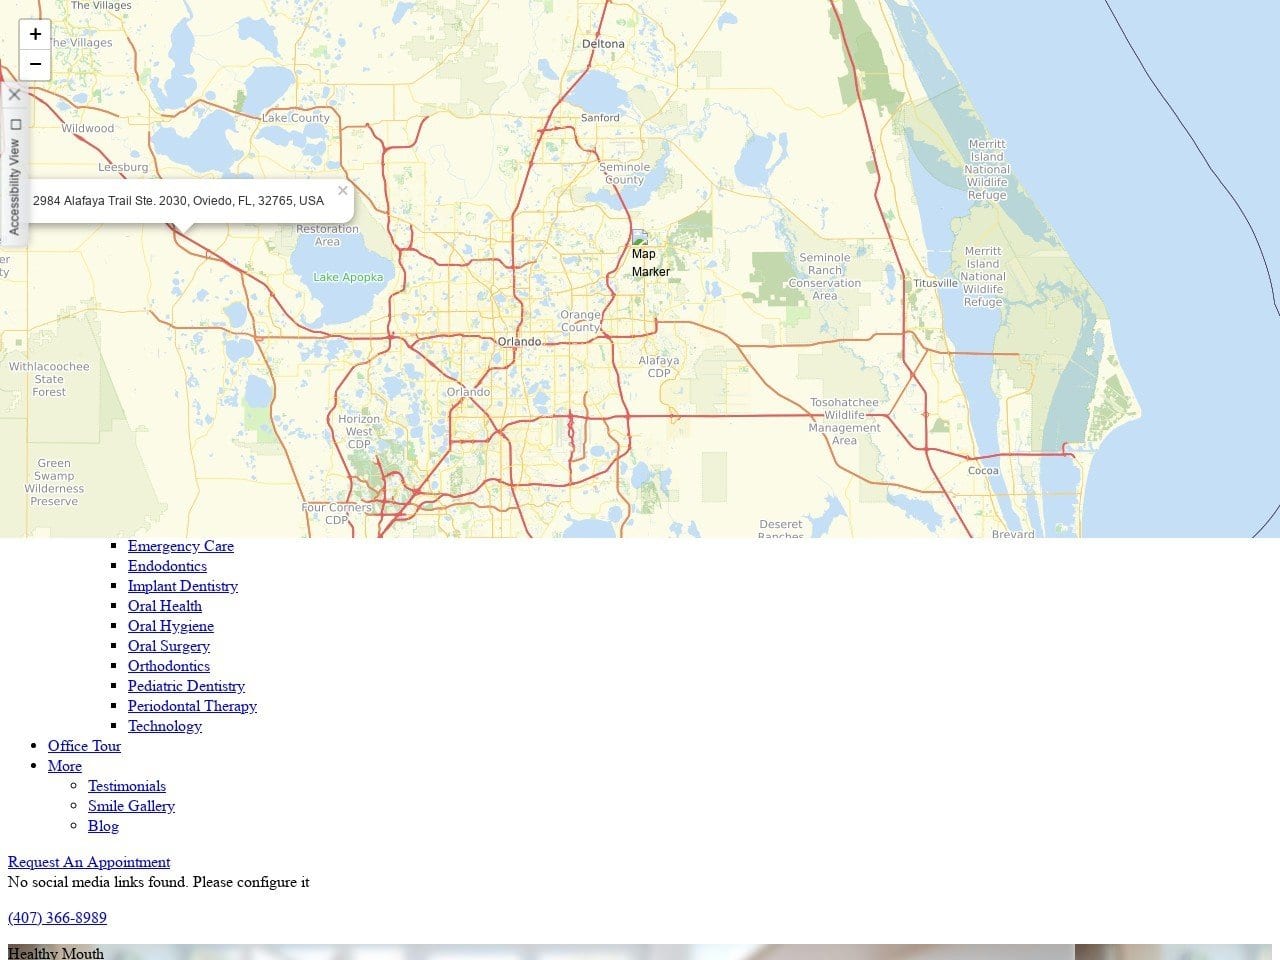Open the Endodontics page

(x=167, y=566)
